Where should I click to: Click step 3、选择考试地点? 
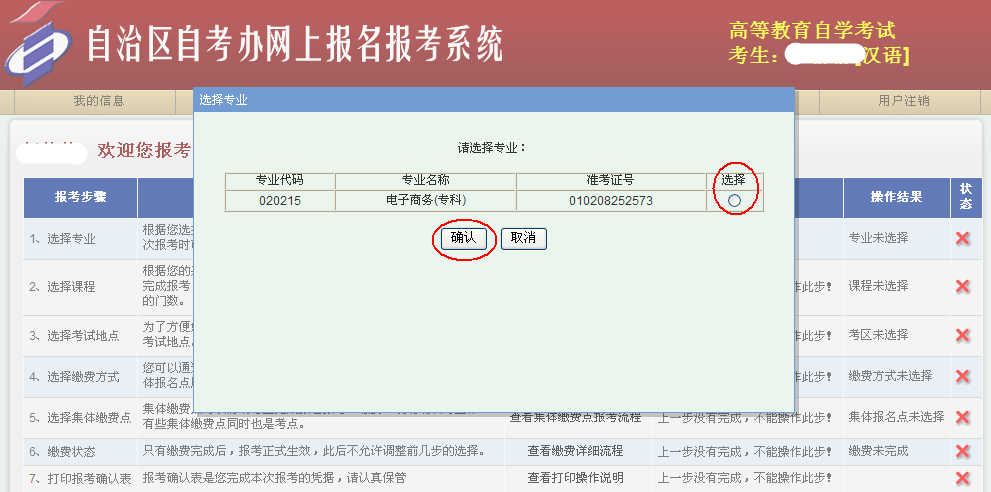pyautogui.click(x=74, y=336)
